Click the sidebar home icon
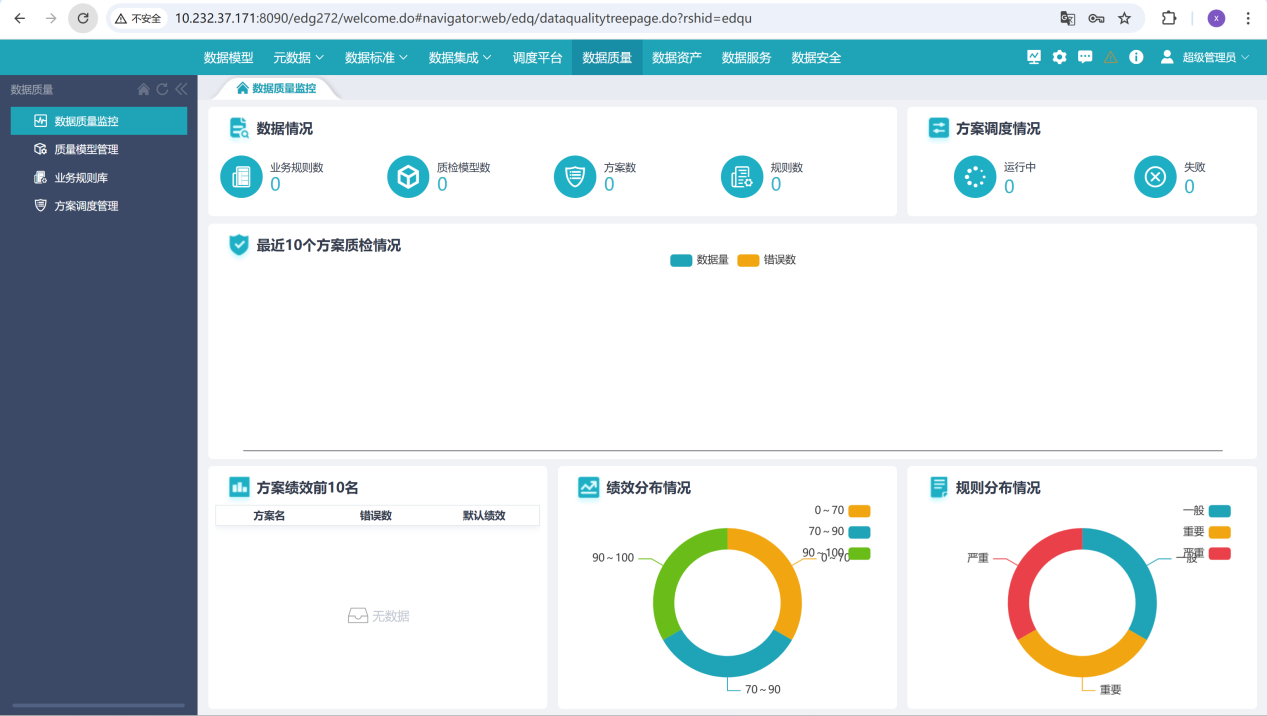This screenshot has width=1267, height=716. (x=144, y=89)
